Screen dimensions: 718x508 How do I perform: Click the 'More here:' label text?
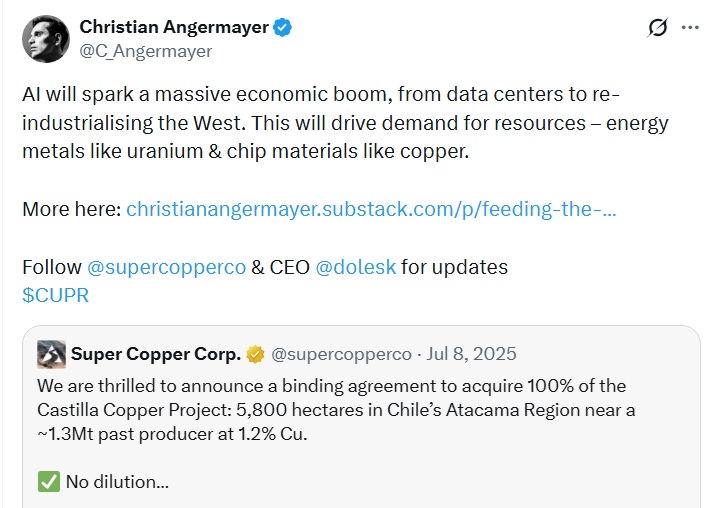pos(71,211)
